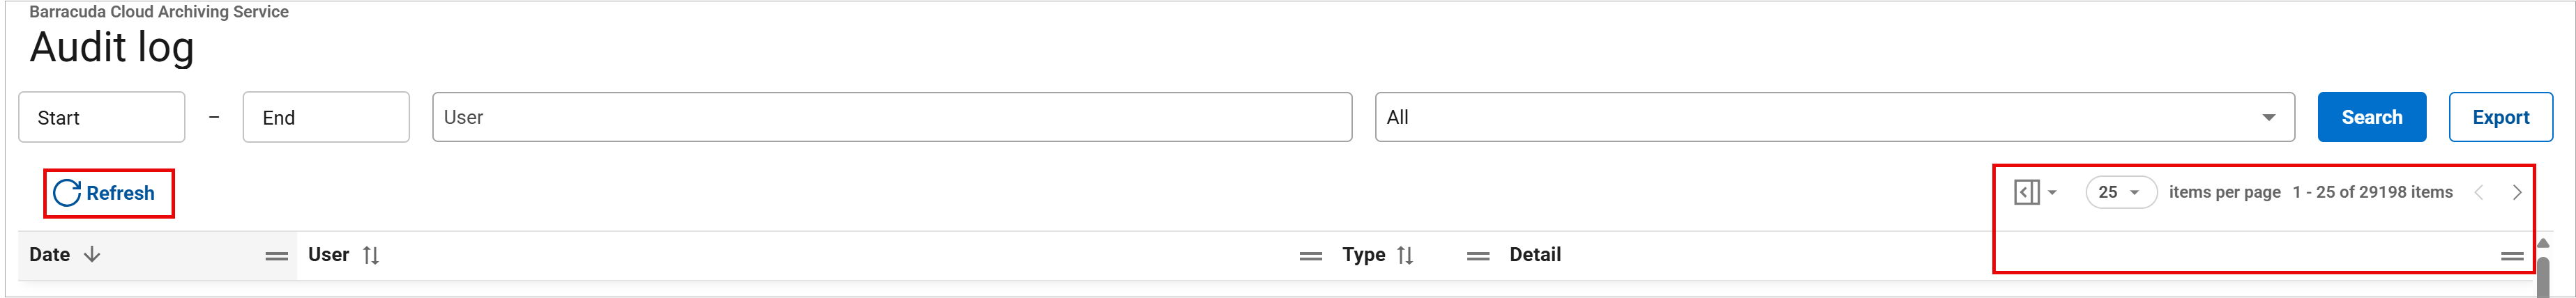
Task: Click the Detail column drag handle
Action: (x=2512, y=256)
